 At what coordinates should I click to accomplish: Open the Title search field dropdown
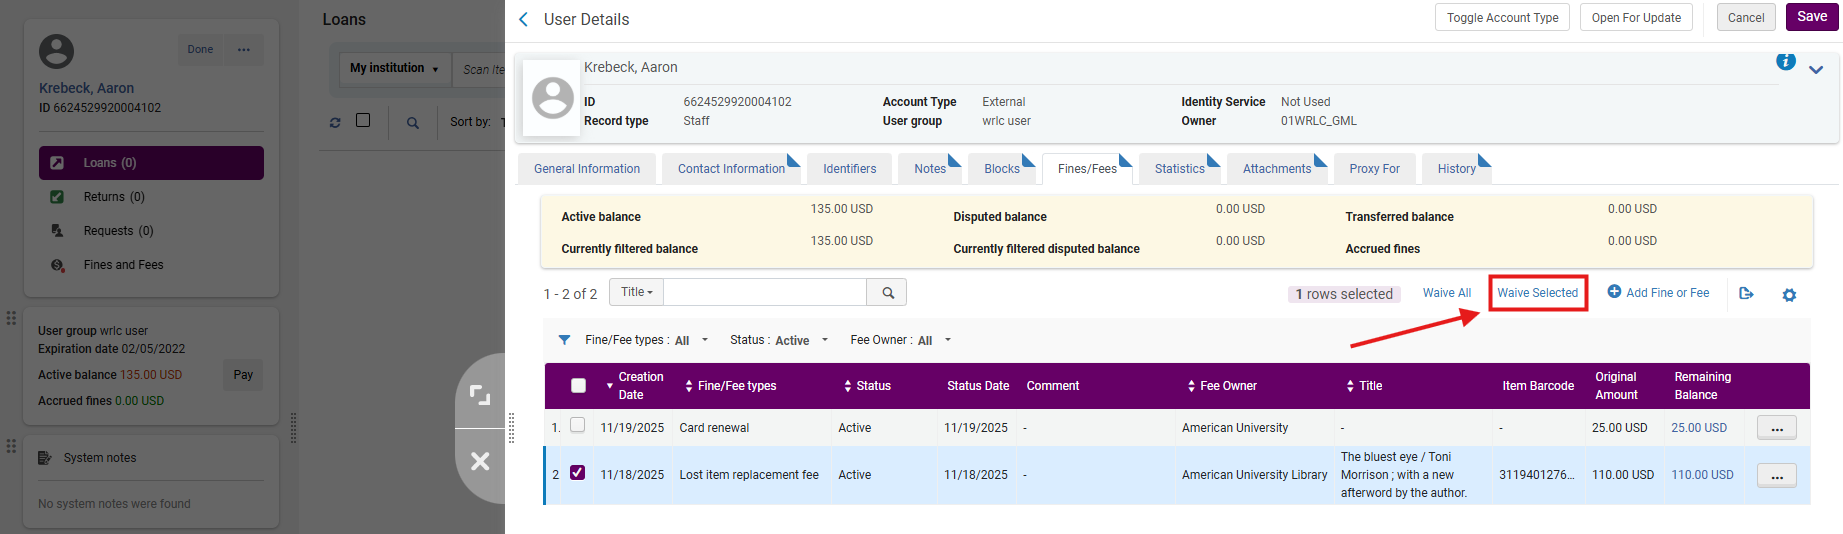(636, 292)
